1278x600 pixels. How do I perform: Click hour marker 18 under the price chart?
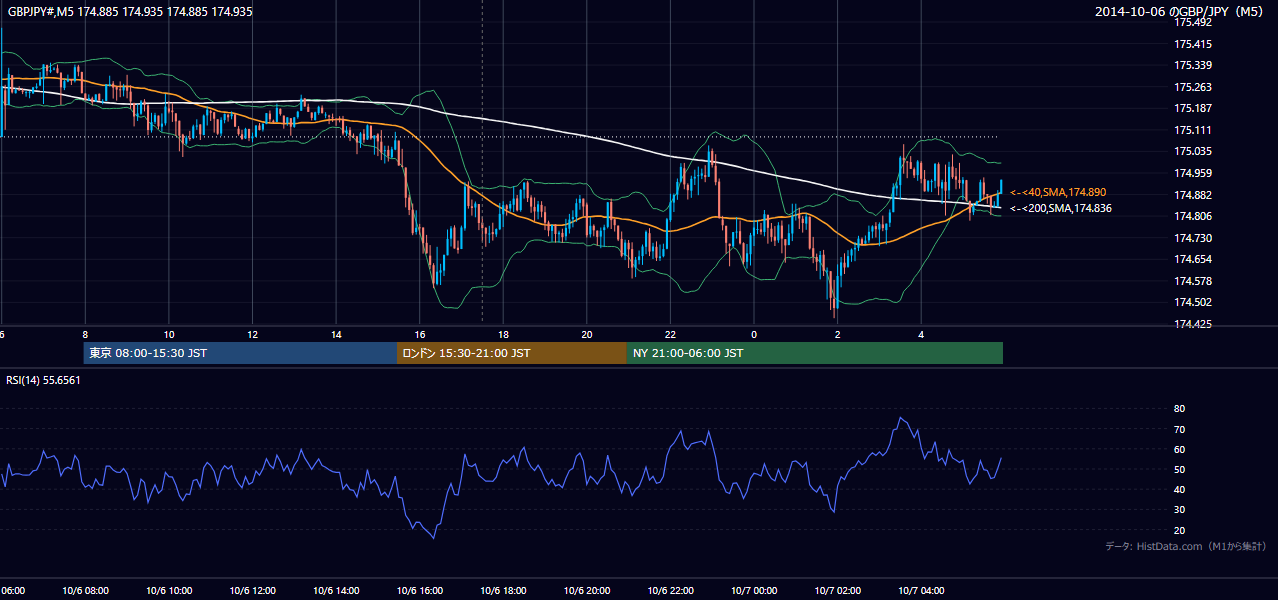point(503,335)
